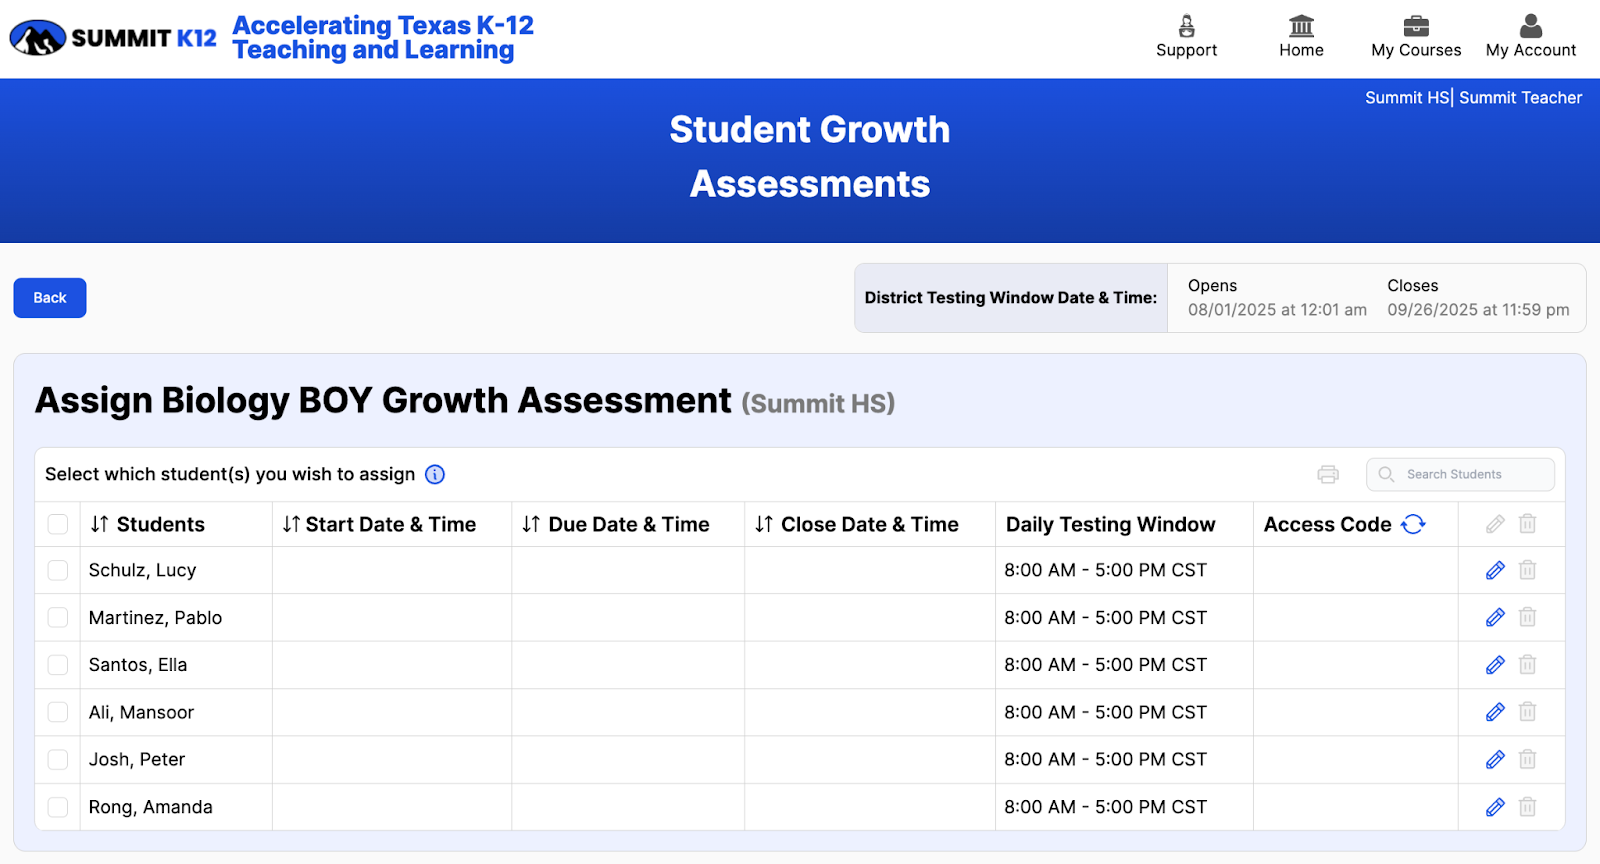Click the info icon beside assign instructions
This screenshot has height=864, width=1600.
coord(435,474)
